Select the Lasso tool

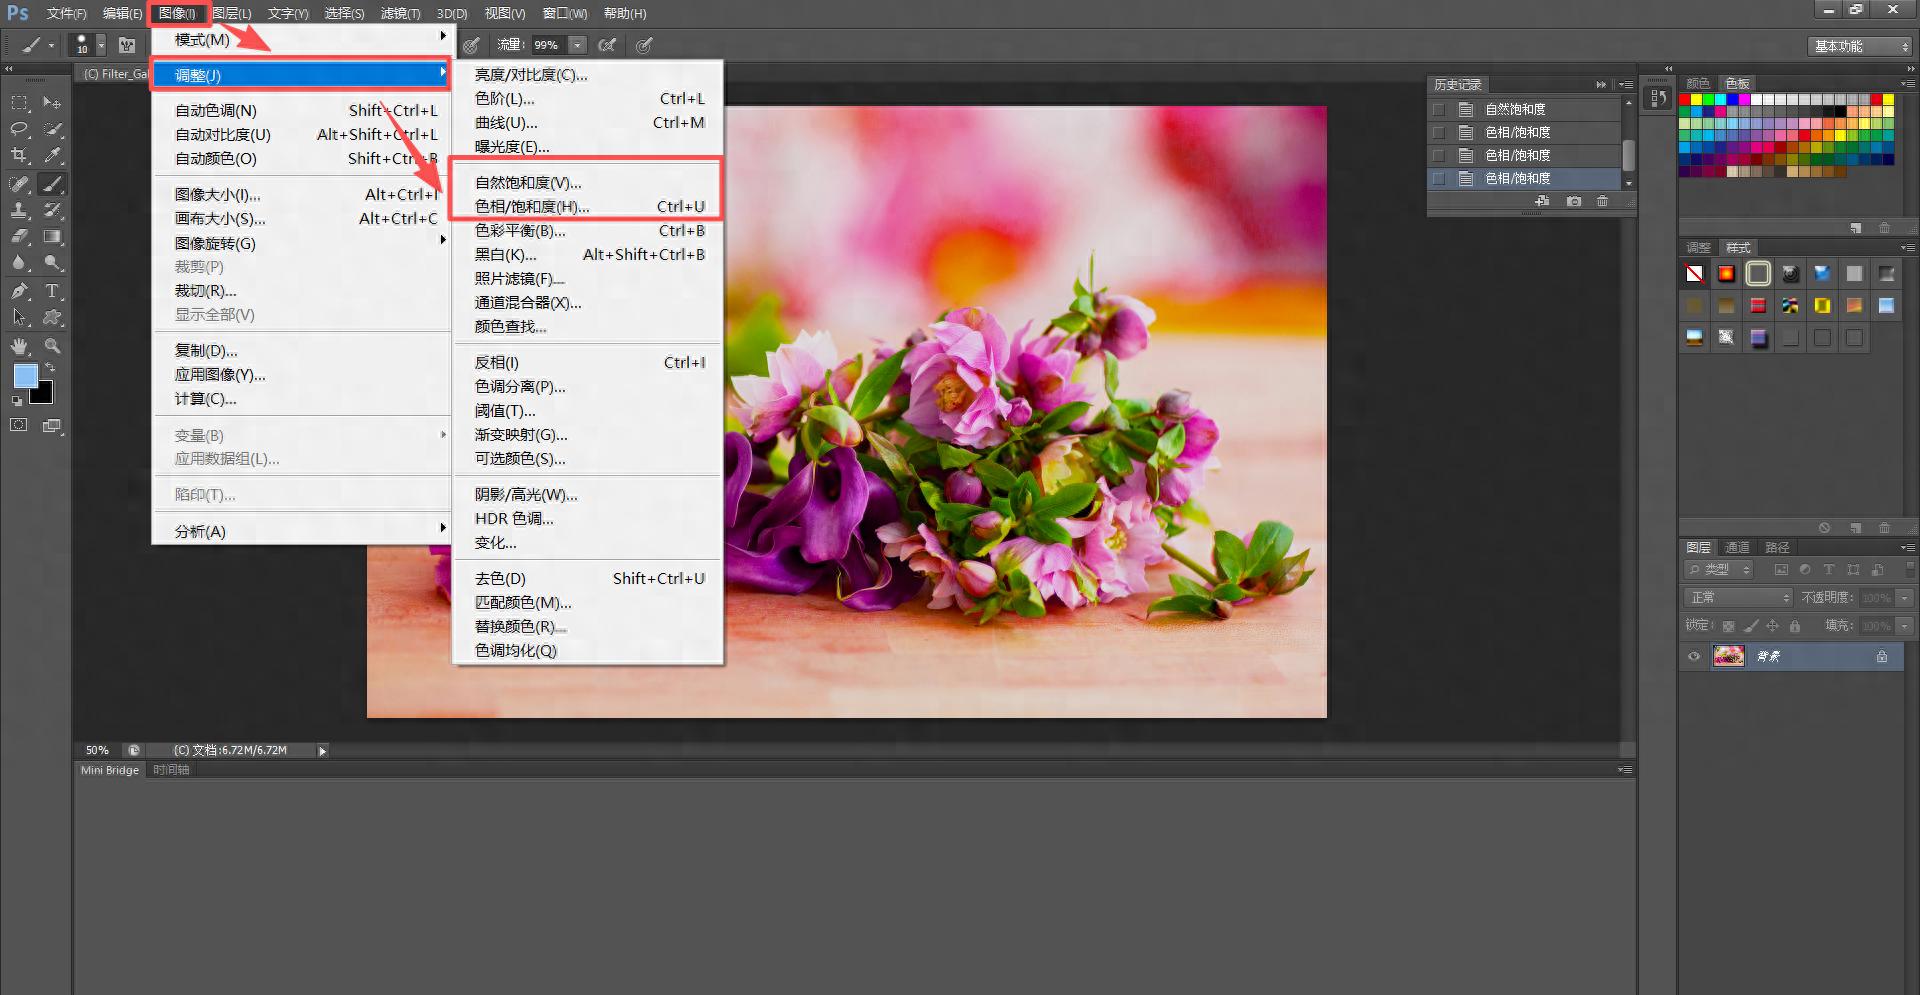click(19, 129)
